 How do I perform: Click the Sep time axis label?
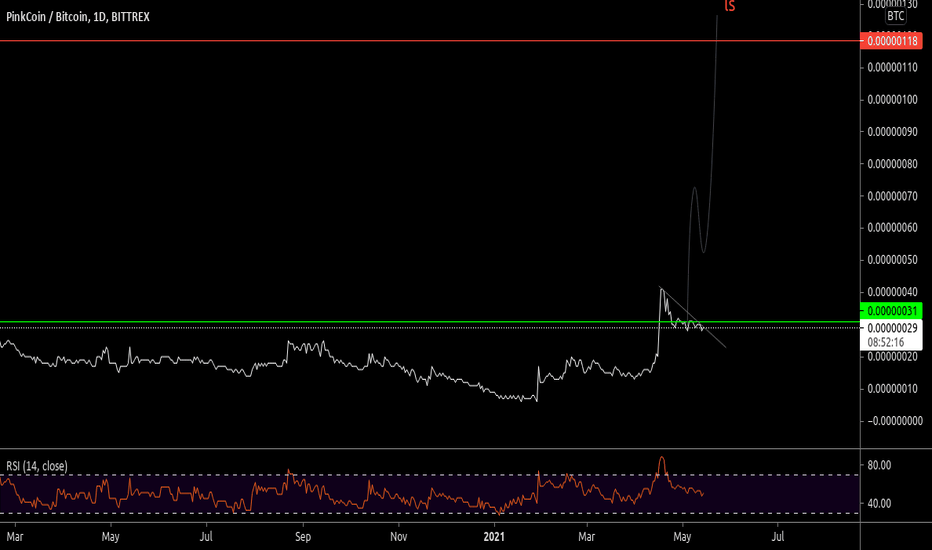click(303, 536)
